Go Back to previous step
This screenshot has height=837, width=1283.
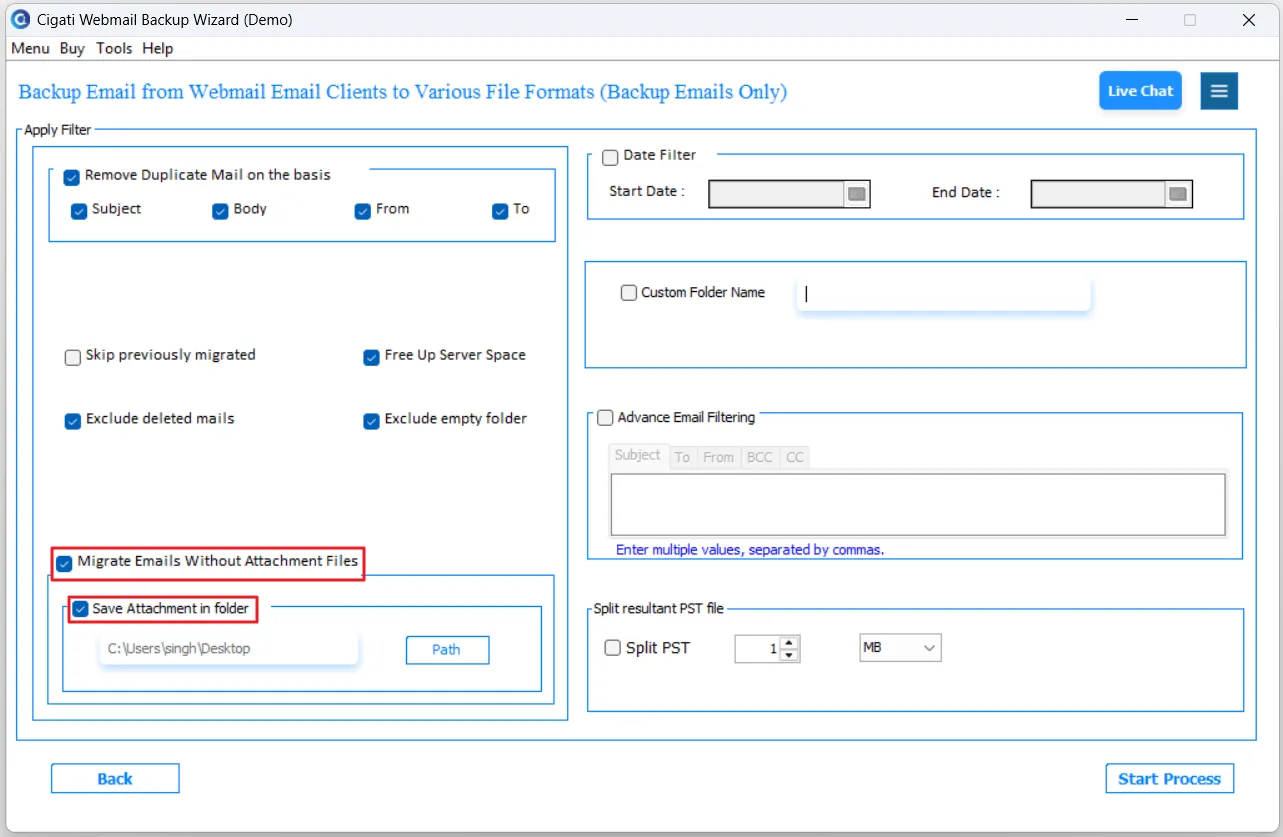115,779
